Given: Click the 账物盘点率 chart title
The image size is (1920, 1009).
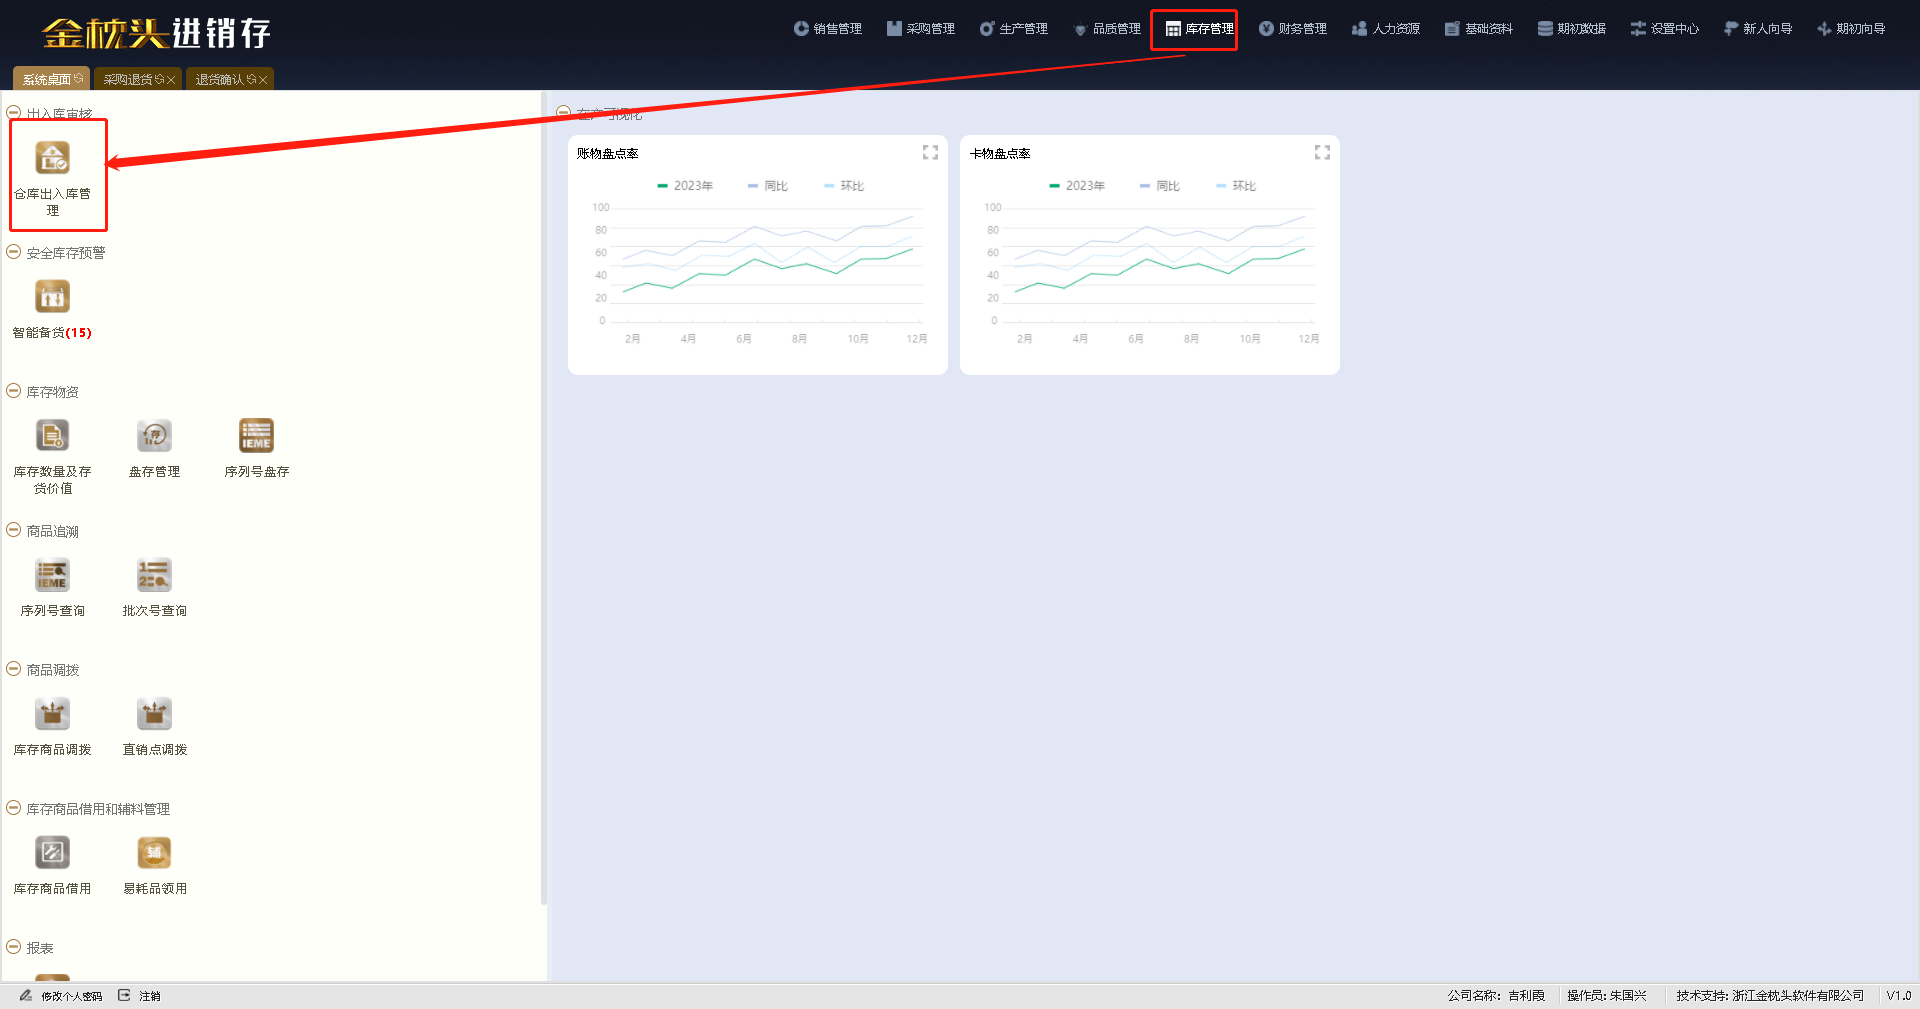Looking at the screenshot, I should [x=607, y=153].
